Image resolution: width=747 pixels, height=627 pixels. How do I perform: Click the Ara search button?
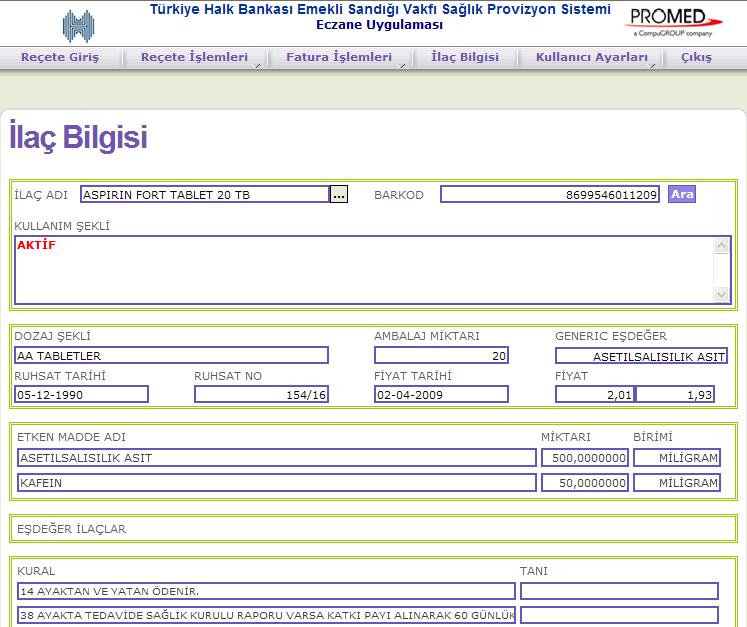[682, 194]
